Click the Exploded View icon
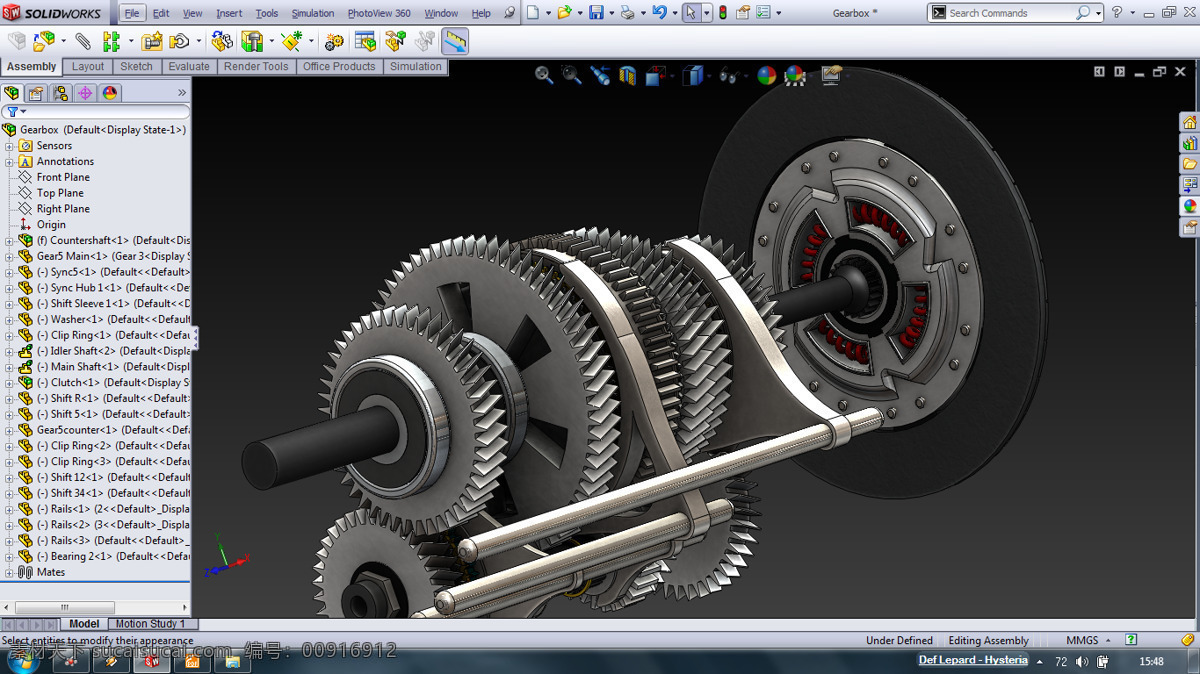The height and width of the screenshot is (674, 1200). click(395, 41)
